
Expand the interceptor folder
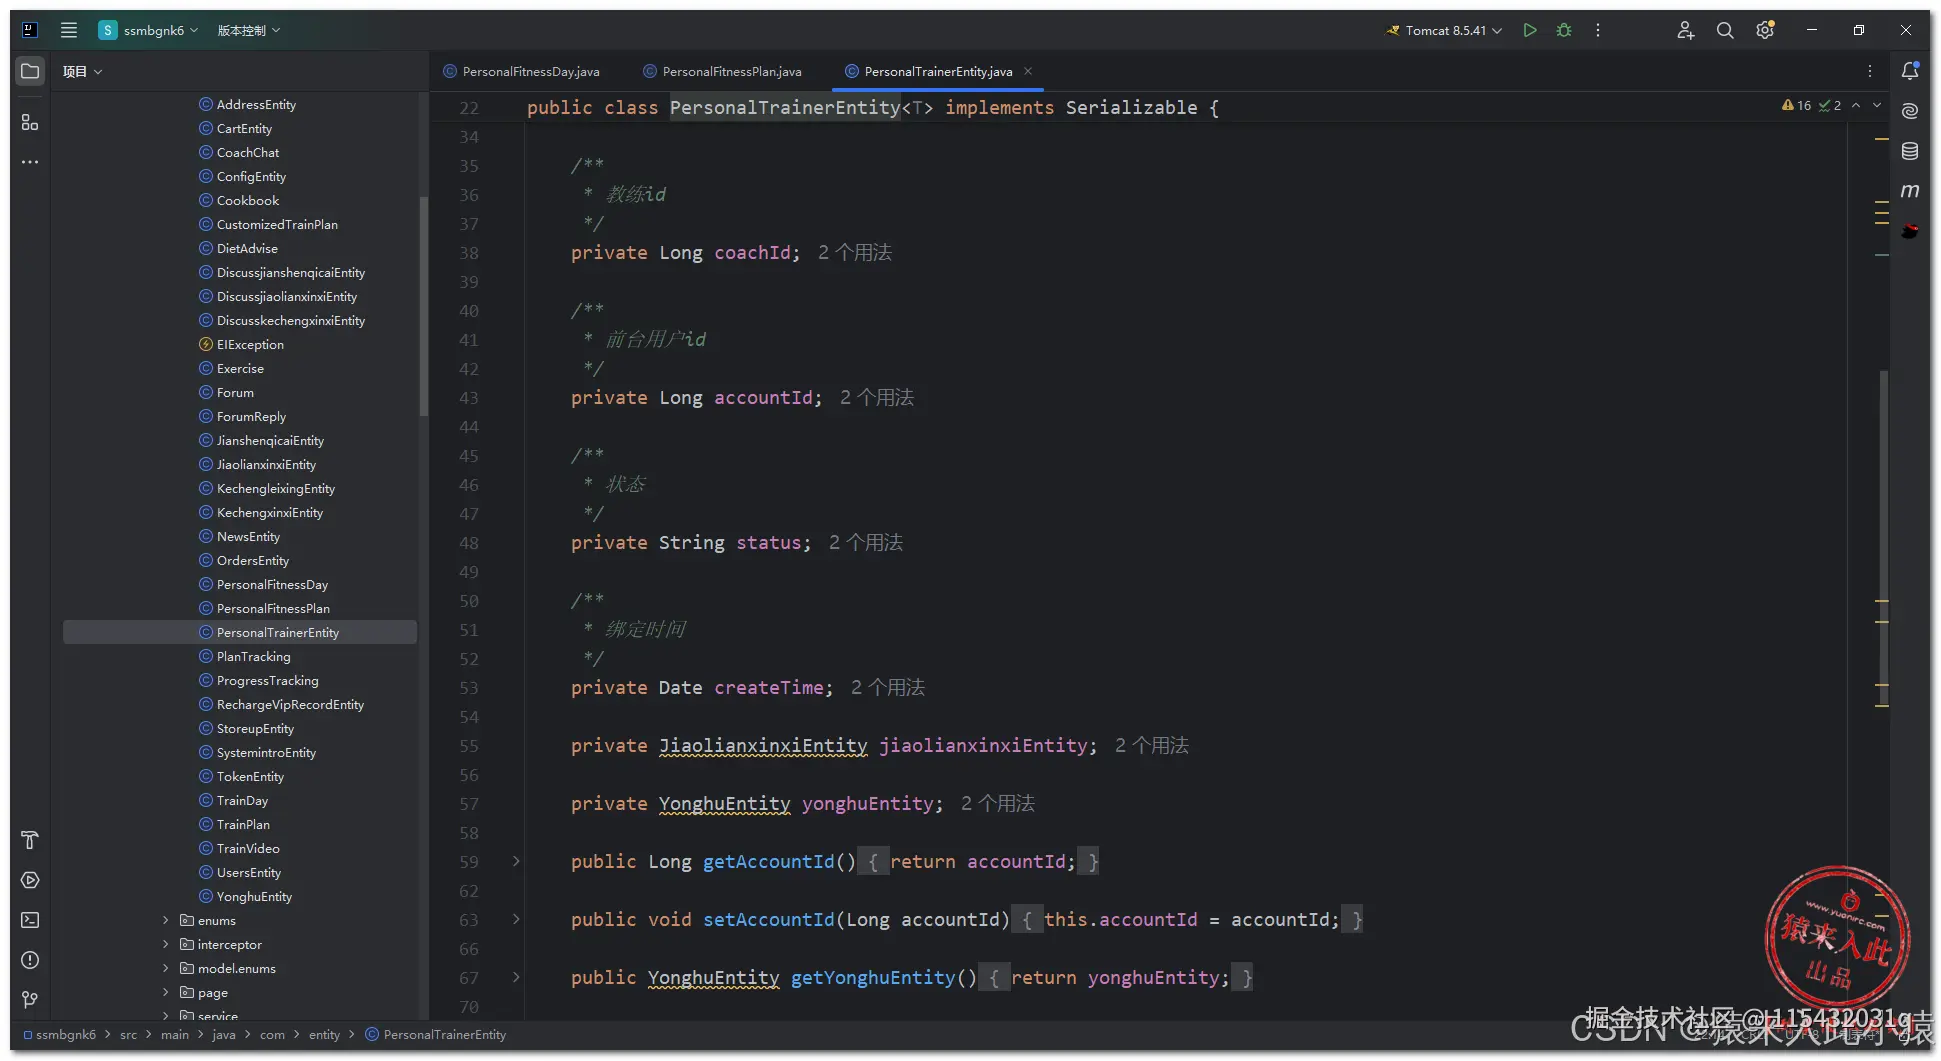(x=166, y=944)
